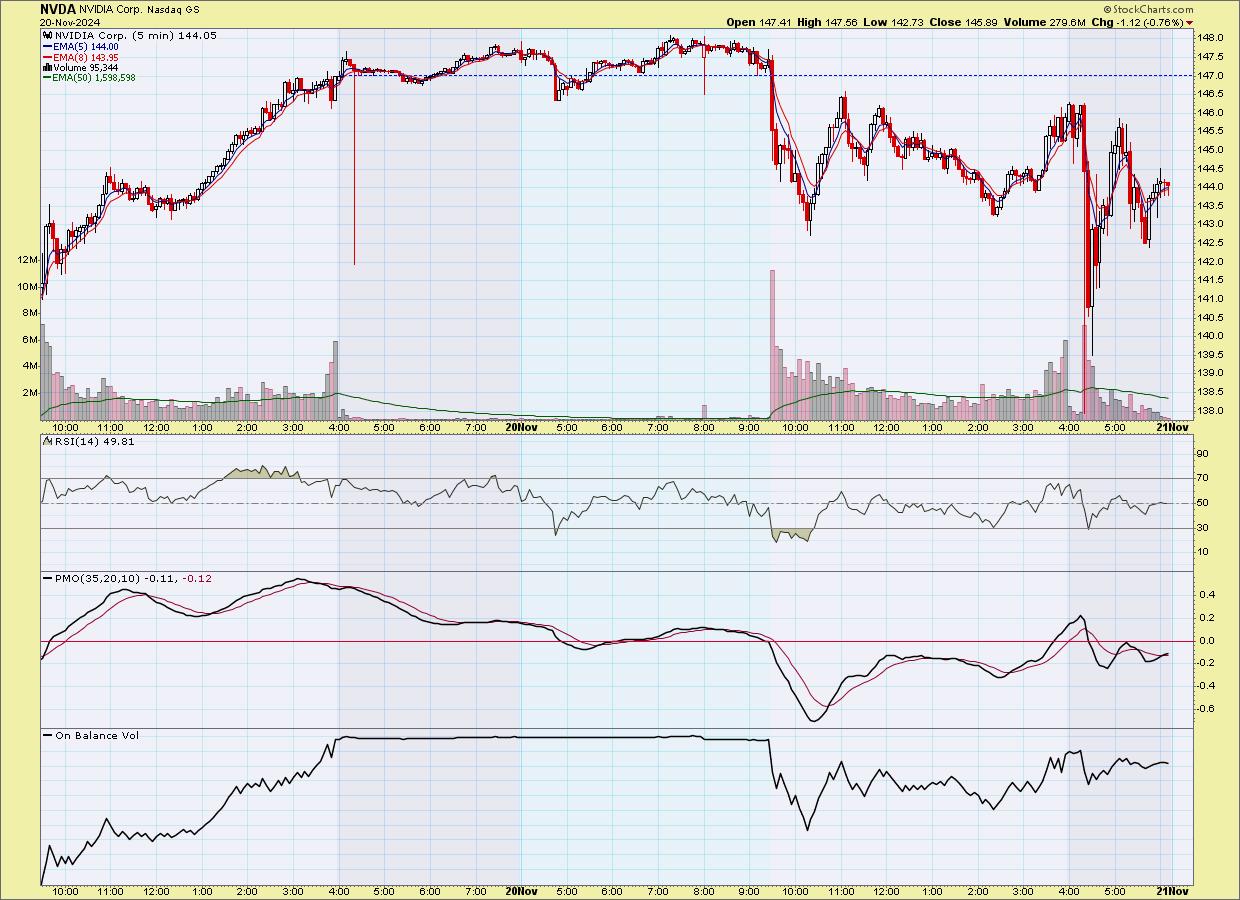
Task: Click the volume bars icon in legend
Action: click(x=47, y=67)
